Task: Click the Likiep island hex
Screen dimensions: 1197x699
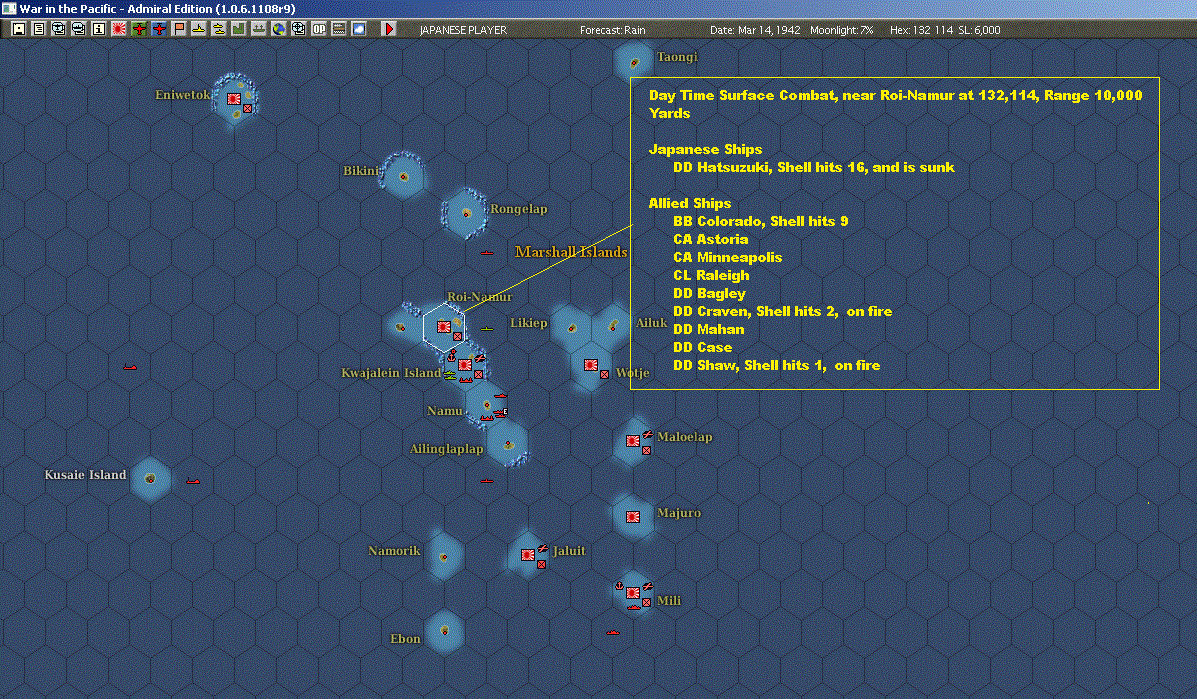Action: point(571,327)
